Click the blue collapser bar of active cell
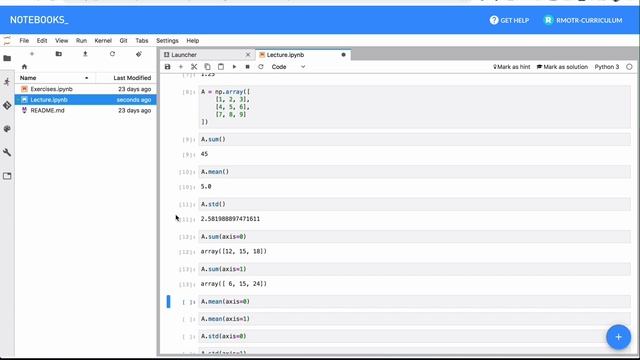 [168, 301]
